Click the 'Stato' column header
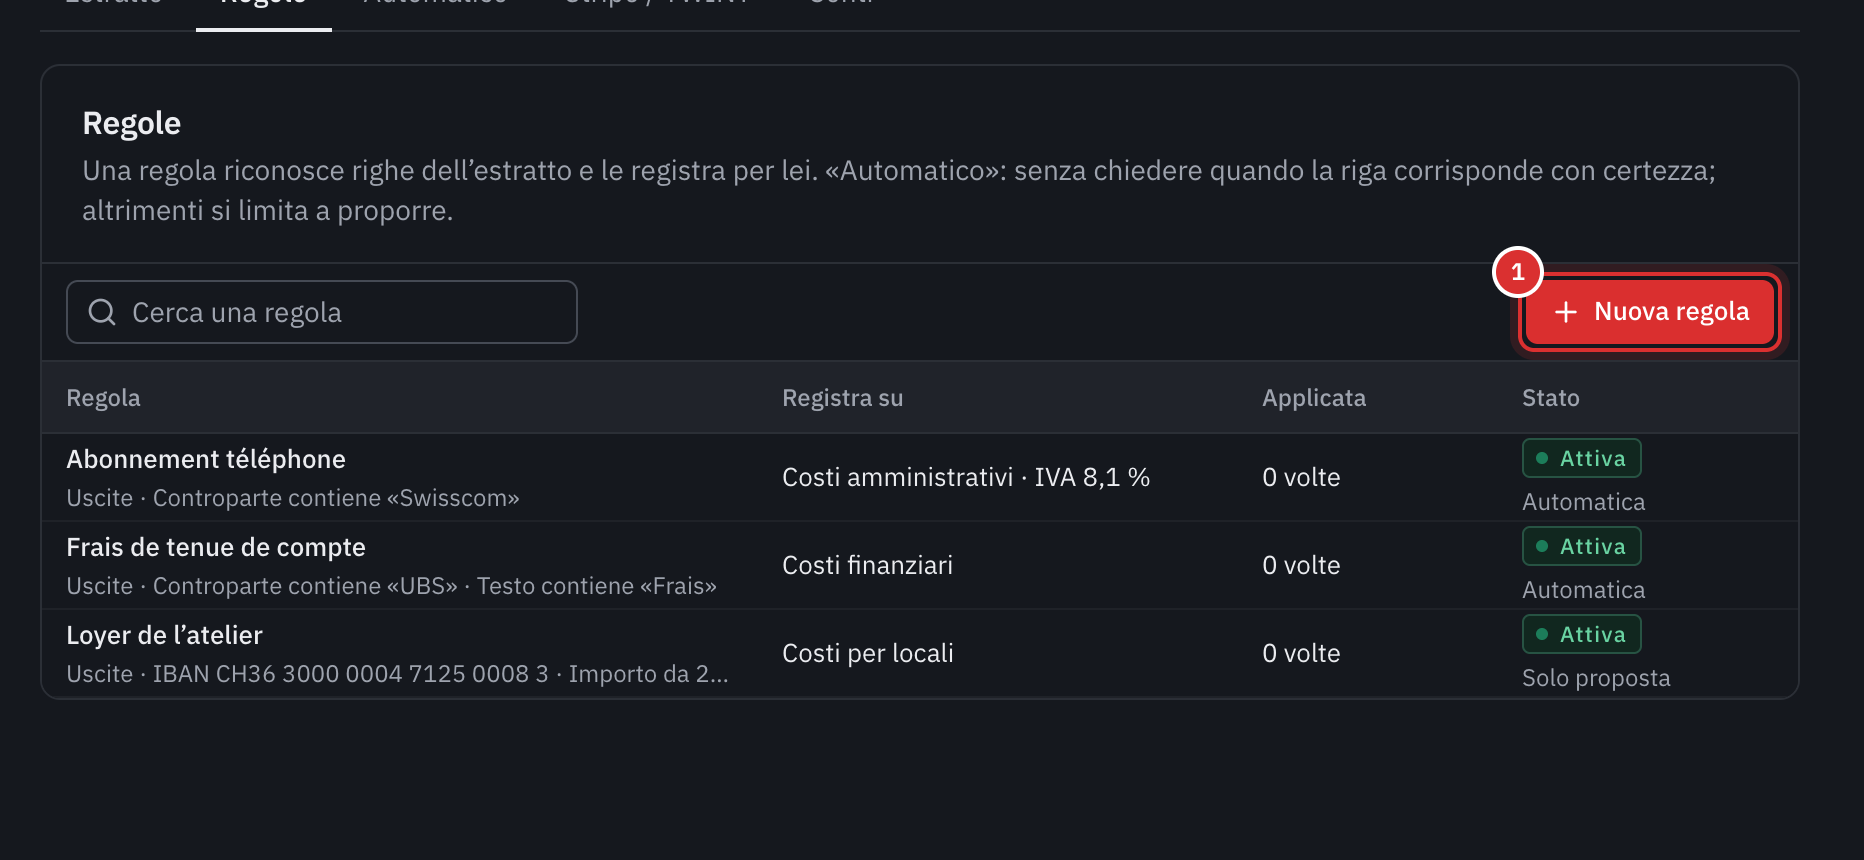 [1551, 398]
